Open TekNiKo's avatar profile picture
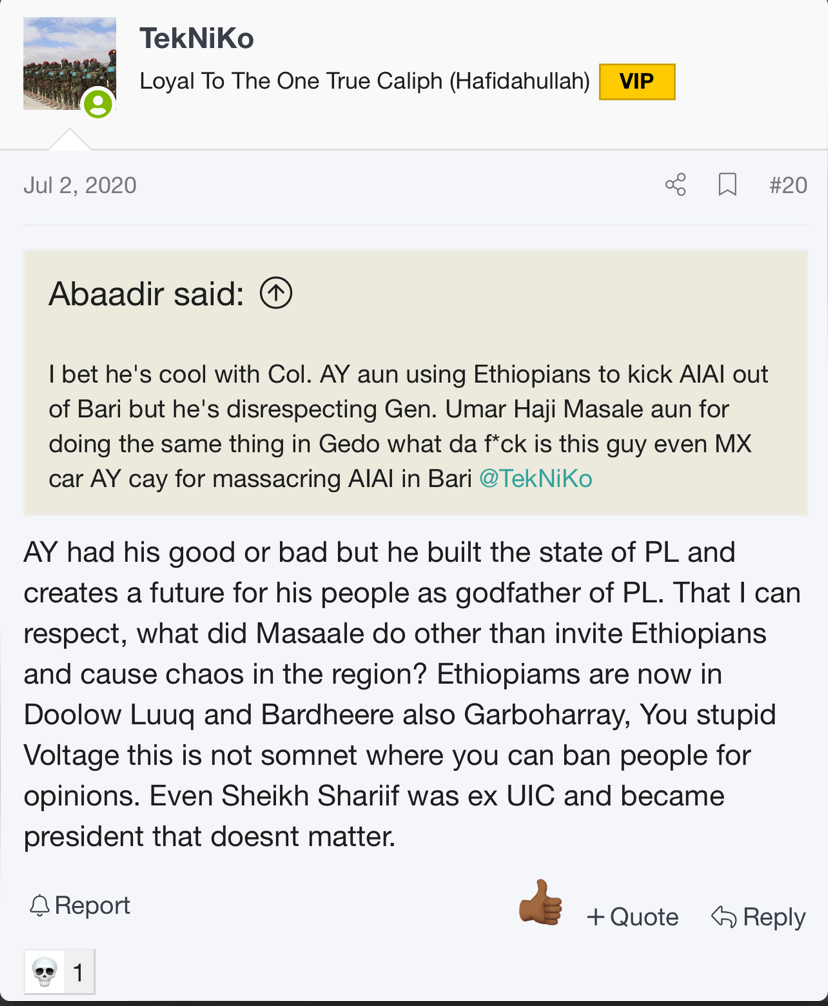 tap(69, 63)
